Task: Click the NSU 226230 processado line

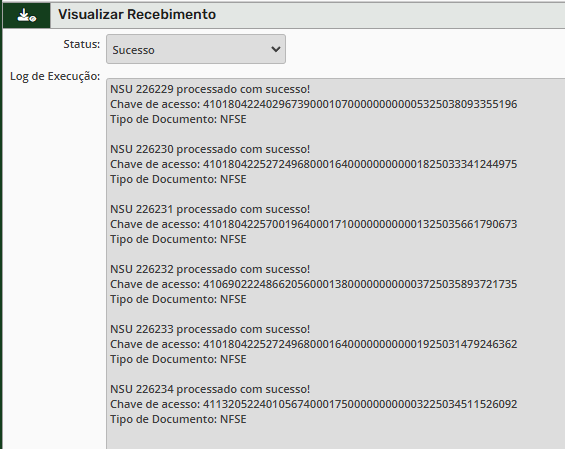Action: click(x=210, y=149)
